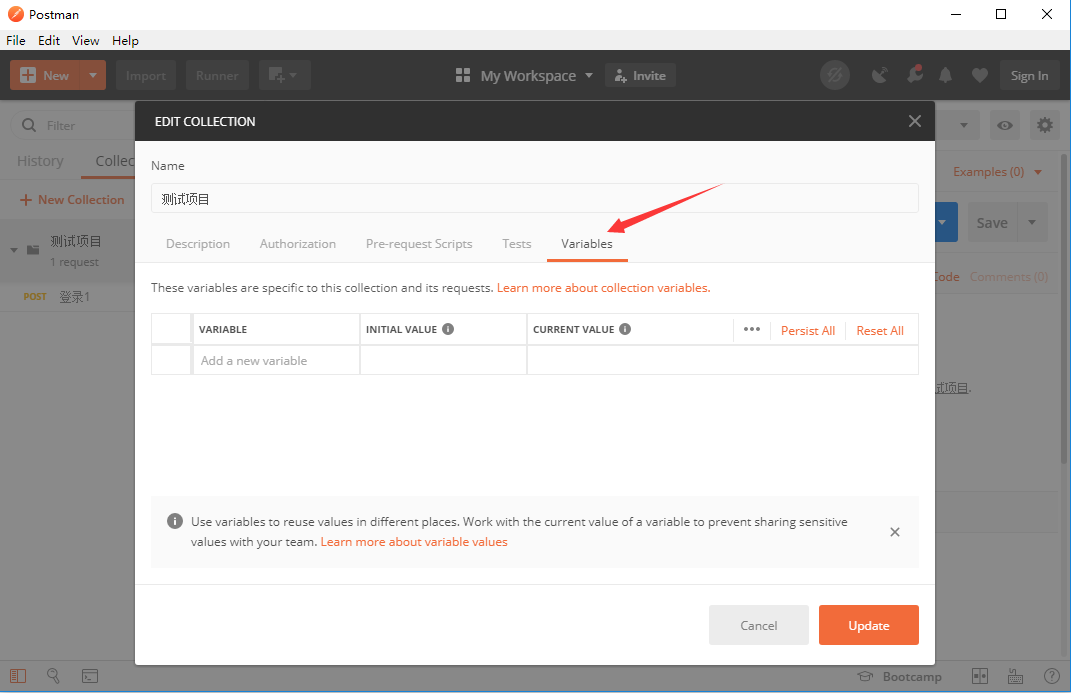1071x693 pixels.
Task: Open Learn more about collection variables link
Action: point(603,288)
